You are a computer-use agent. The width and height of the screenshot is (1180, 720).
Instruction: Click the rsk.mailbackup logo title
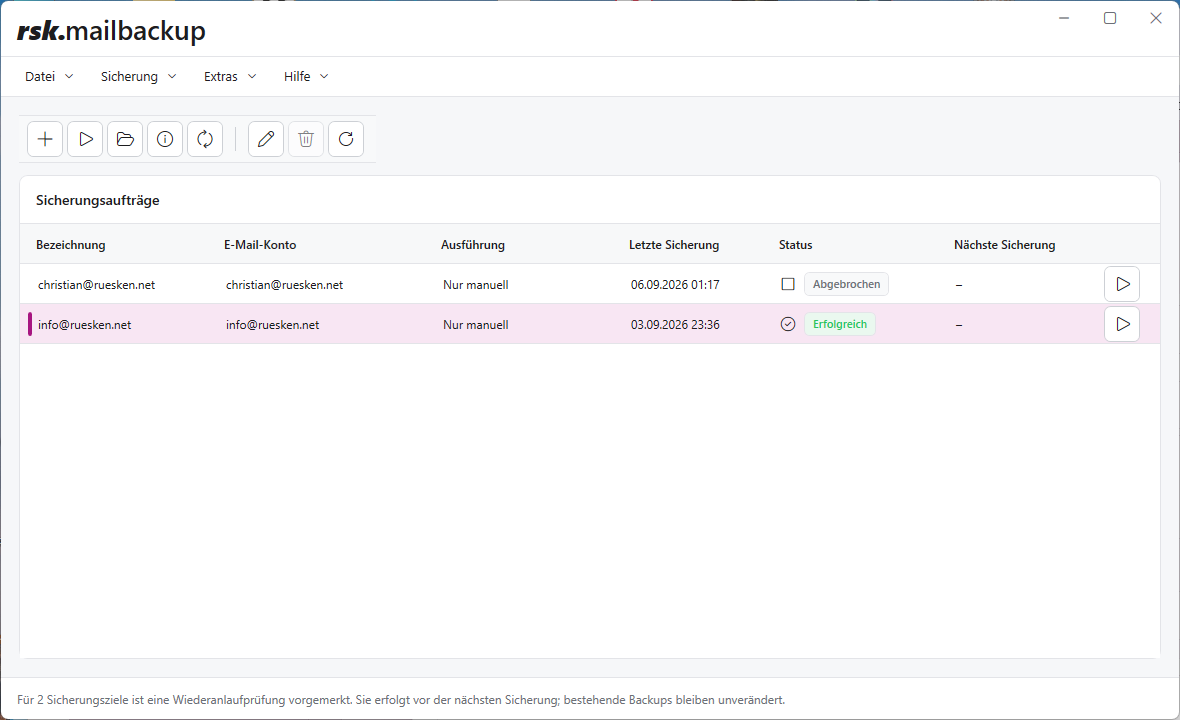[111, 31]
